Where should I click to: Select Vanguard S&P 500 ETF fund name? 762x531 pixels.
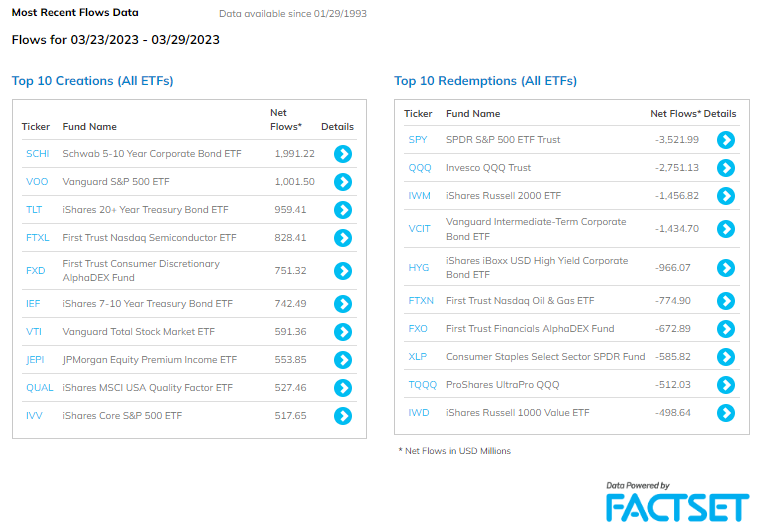(116, 182)
